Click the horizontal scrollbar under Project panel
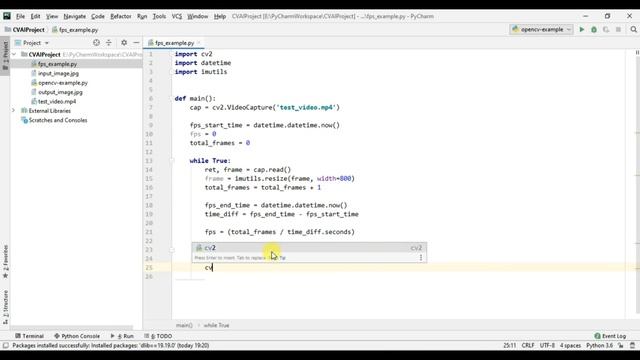640x360 pixels. pos(71,328)
